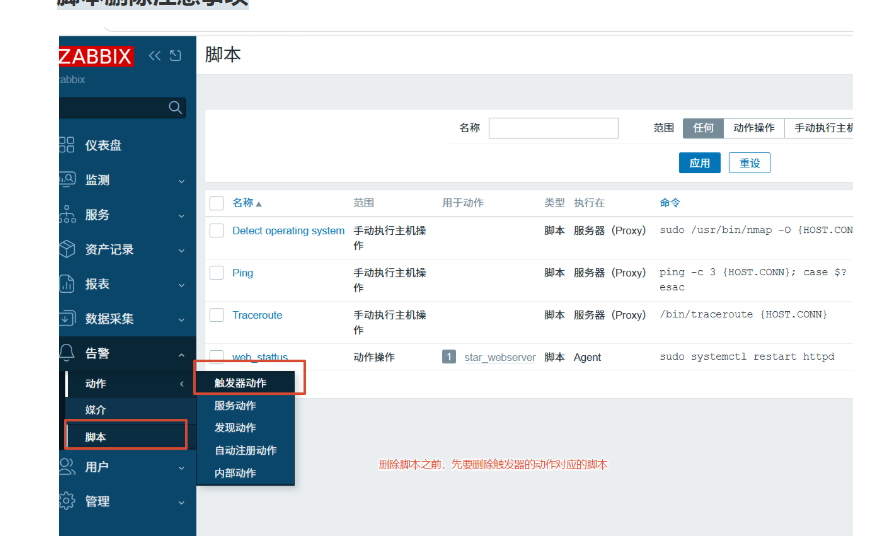This screenshot has height=536, width=889.
Task: Check the Traceroute row checkbox
Action: pyautogui.click(x=217, y=315)
